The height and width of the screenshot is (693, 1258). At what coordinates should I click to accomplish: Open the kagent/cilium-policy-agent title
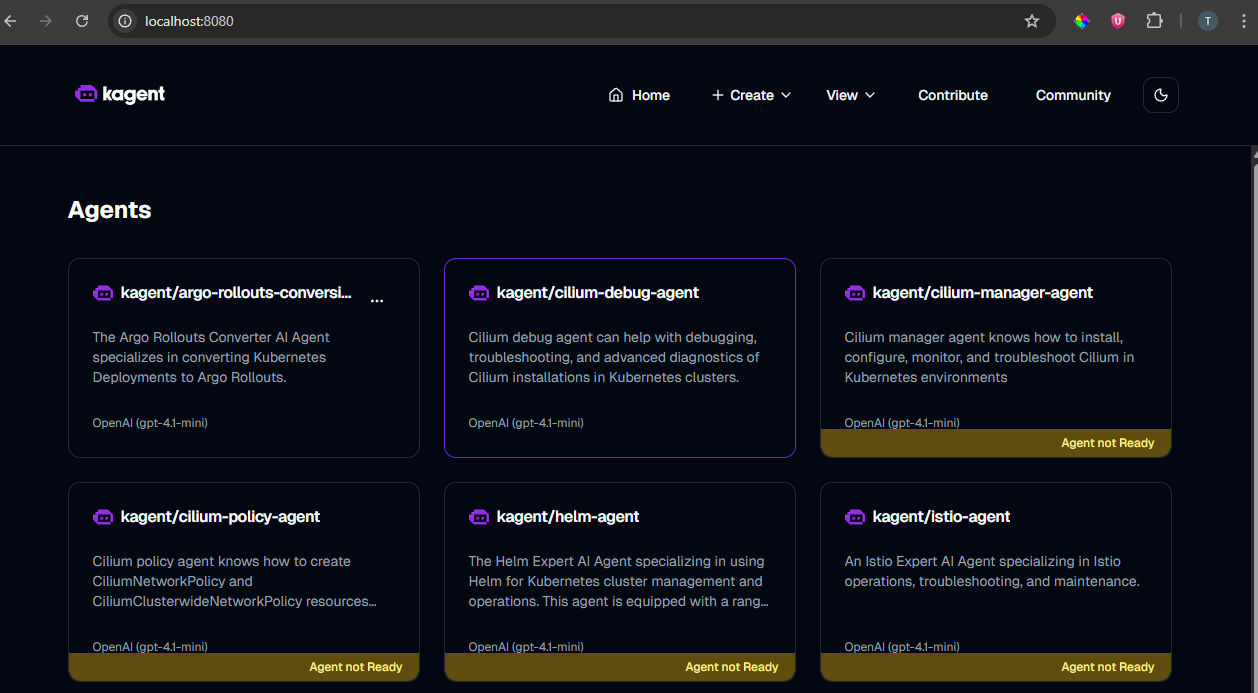(220, 517)
